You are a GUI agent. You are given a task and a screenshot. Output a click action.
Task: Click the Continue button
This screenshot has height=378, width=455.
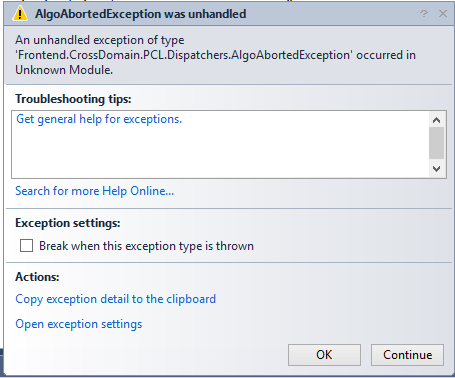click(407, 355)
